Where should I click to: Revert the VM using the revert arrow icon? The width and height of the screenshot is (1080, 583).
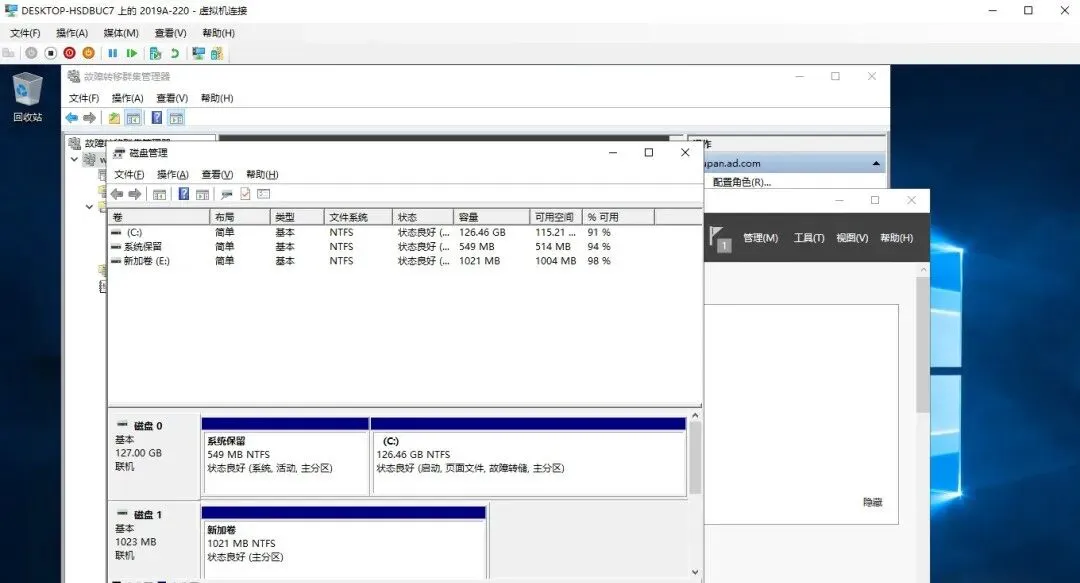point(178,53)
